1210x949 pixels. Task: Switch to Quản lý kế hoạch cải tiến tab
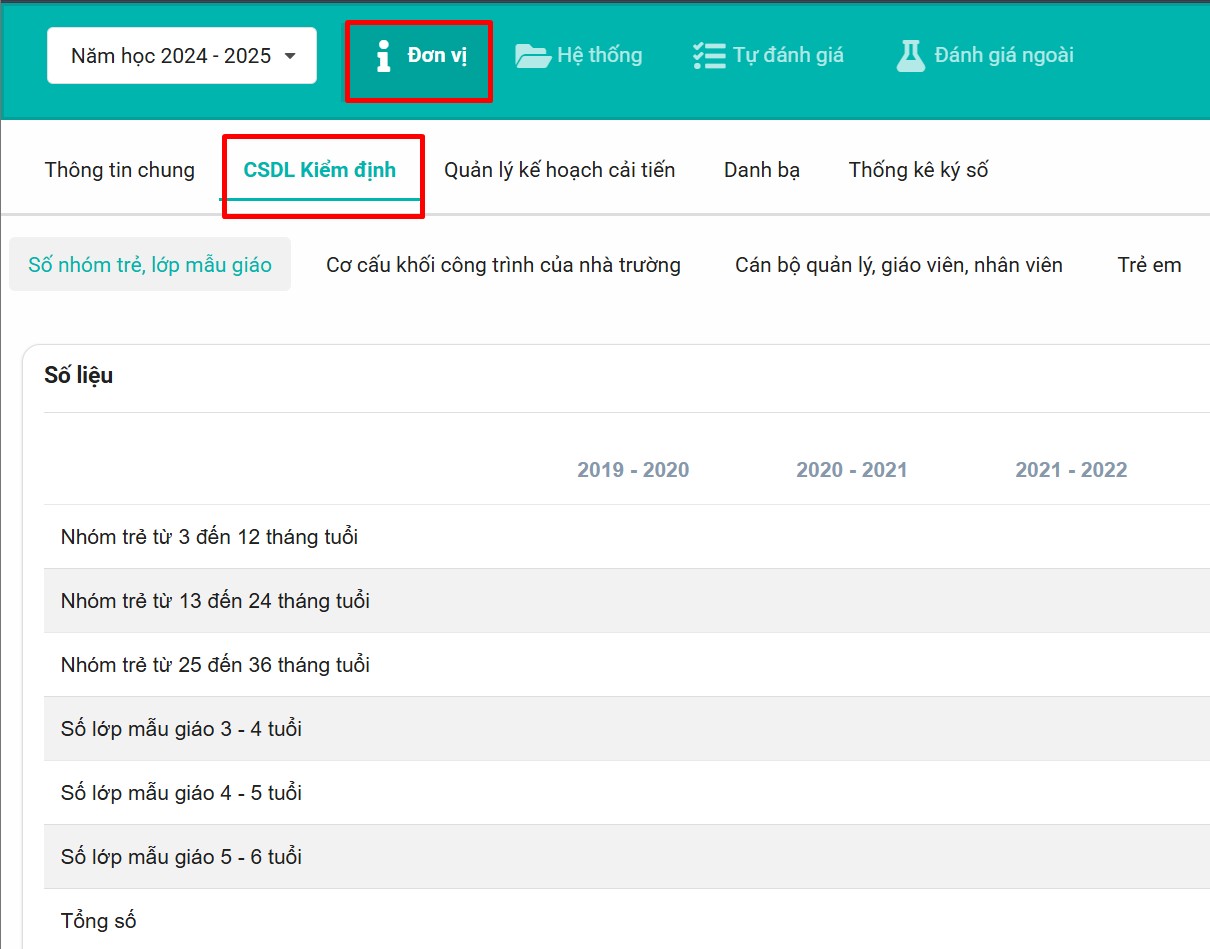559,170
